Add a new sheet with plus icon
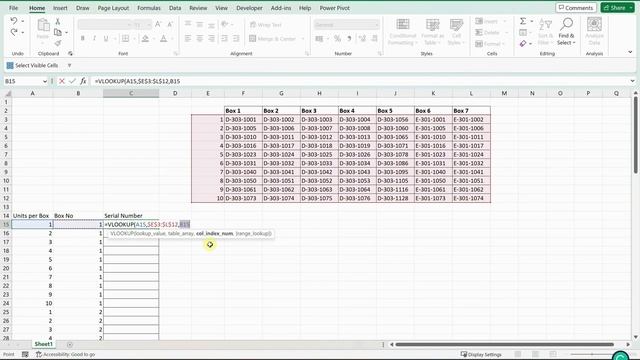Image resolution: width=640 pixels, height=360 pixels. [70, 344]
